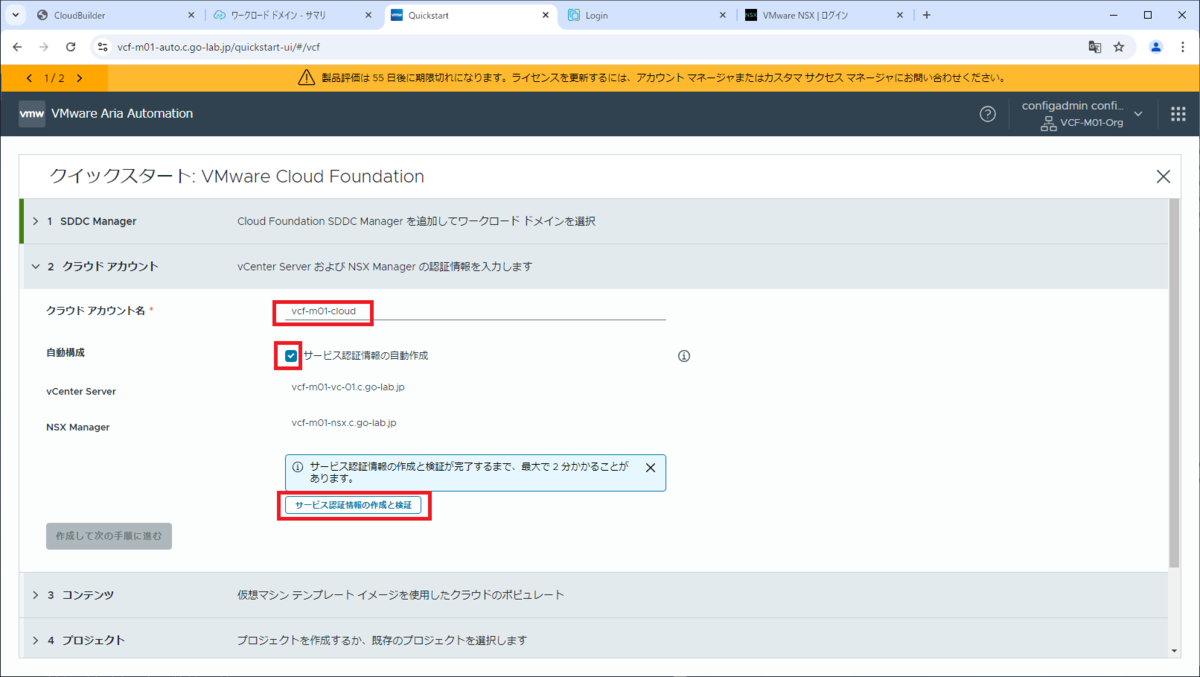The width and height of the screenshot is (1200, 677).
Task: Click the site info icon in address bar
Action: [x=102, y=46]
